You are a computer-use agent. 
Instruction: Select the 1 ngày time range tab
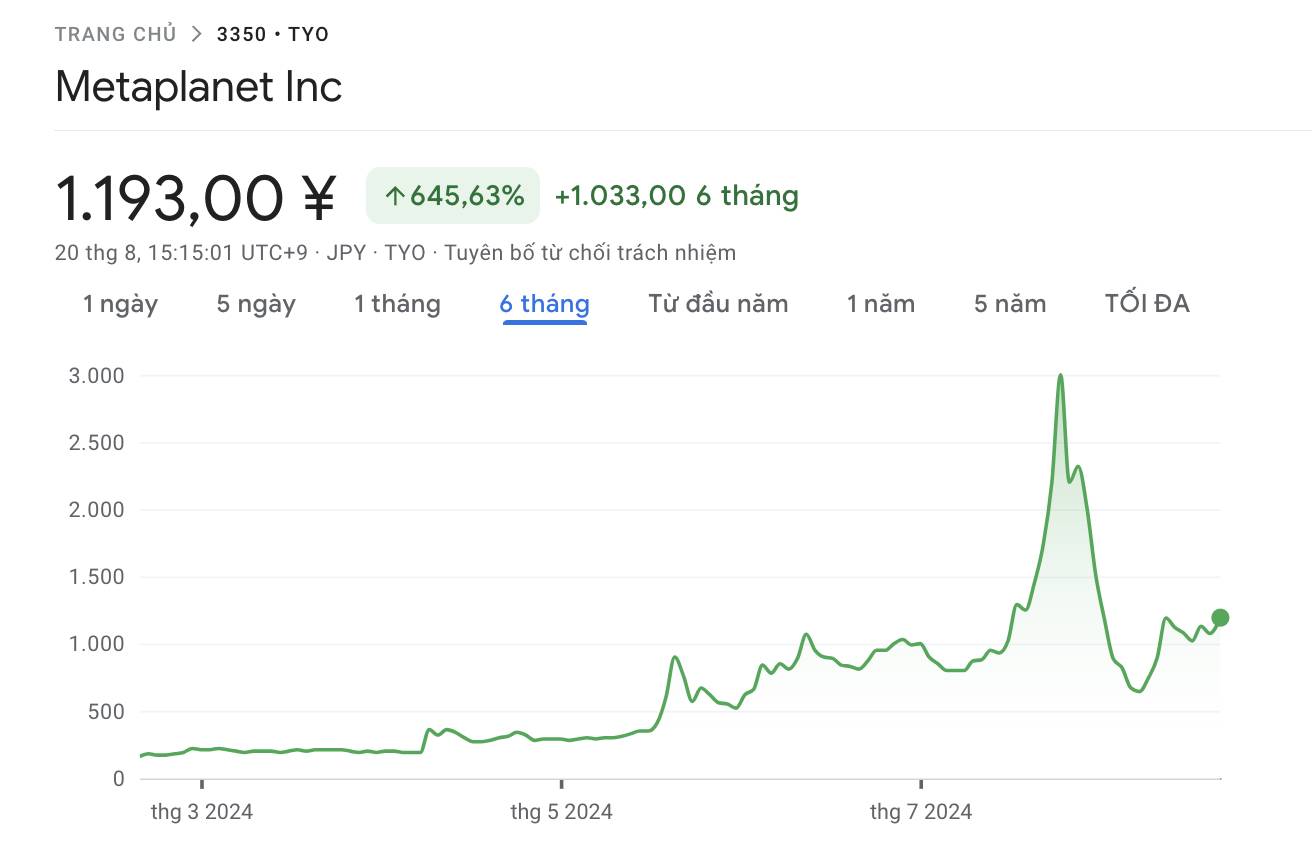tap(120, 304)
